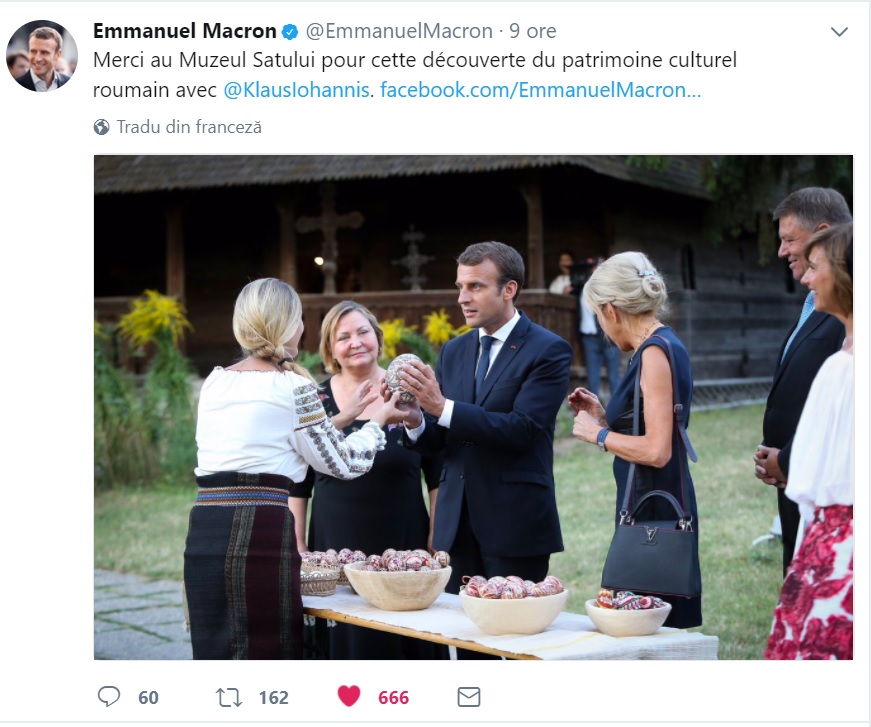This screenshot has height=727, width=871.
Task: Click the reply count 60
Action: (148, 697)
